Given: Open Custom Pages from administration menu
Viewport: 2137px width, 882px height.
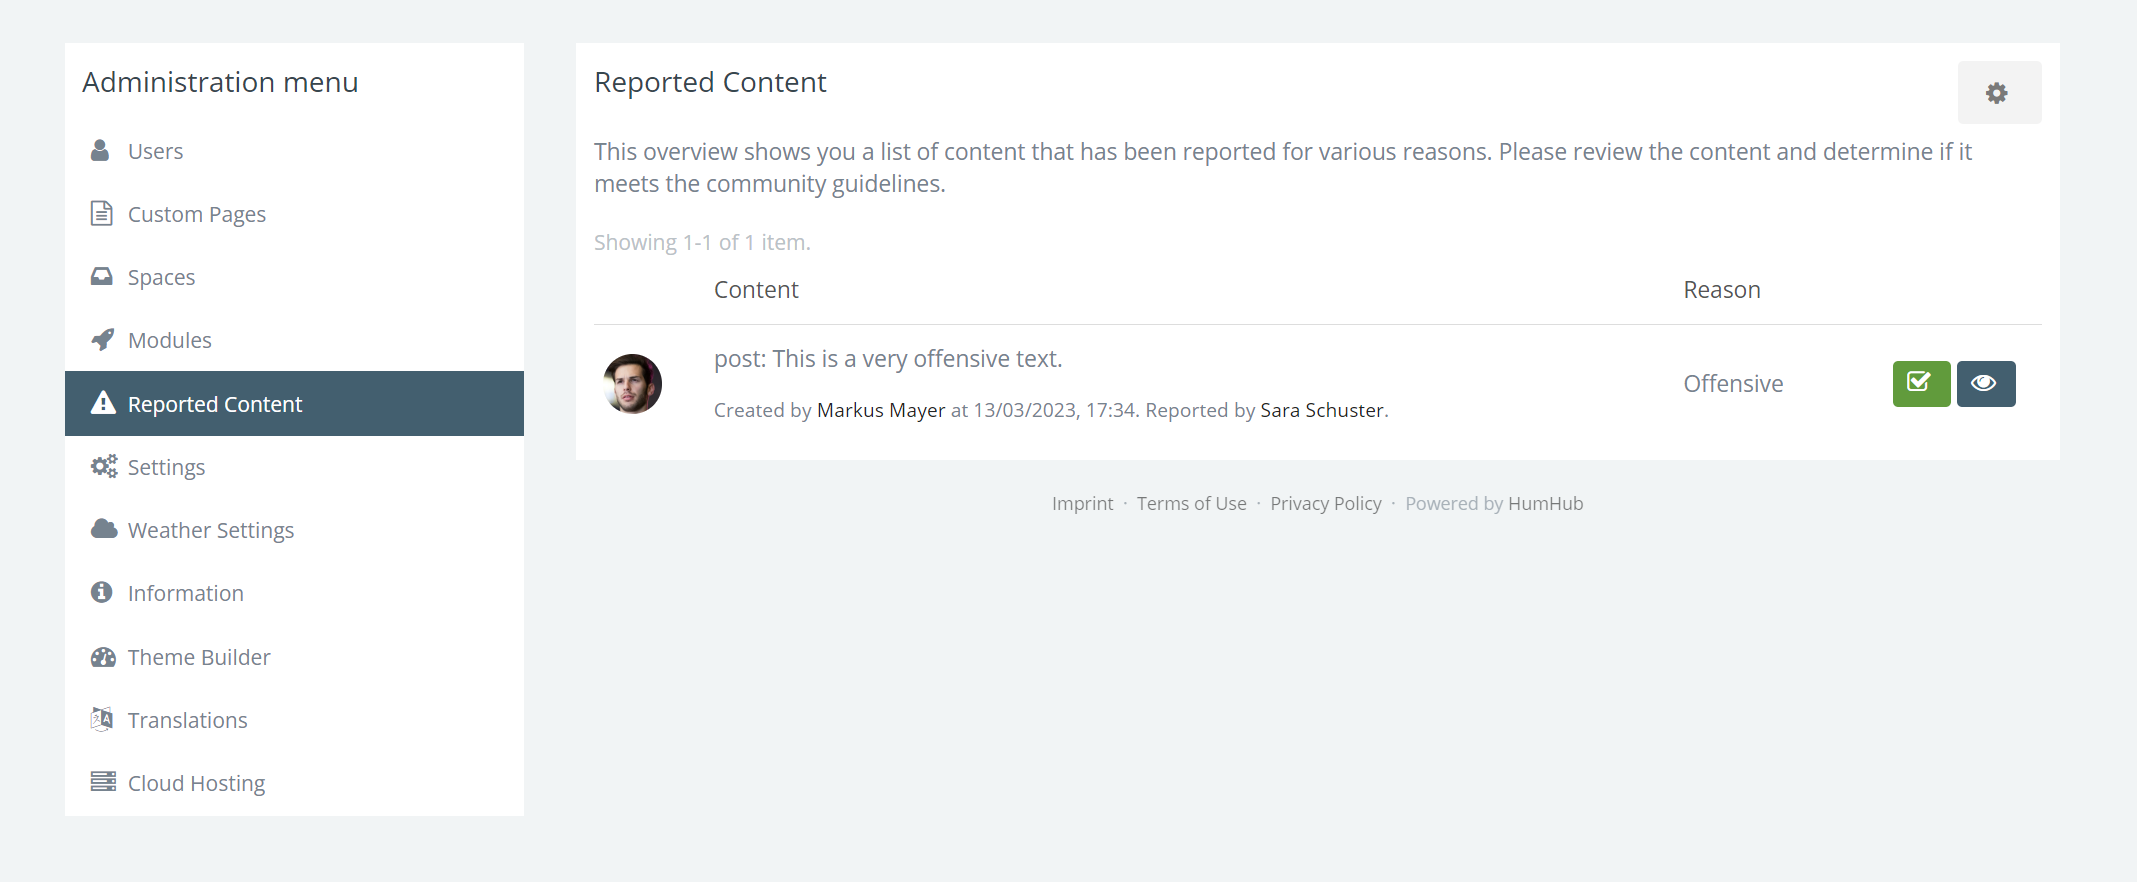Looking at the screenshot, I should coord(196,214).
